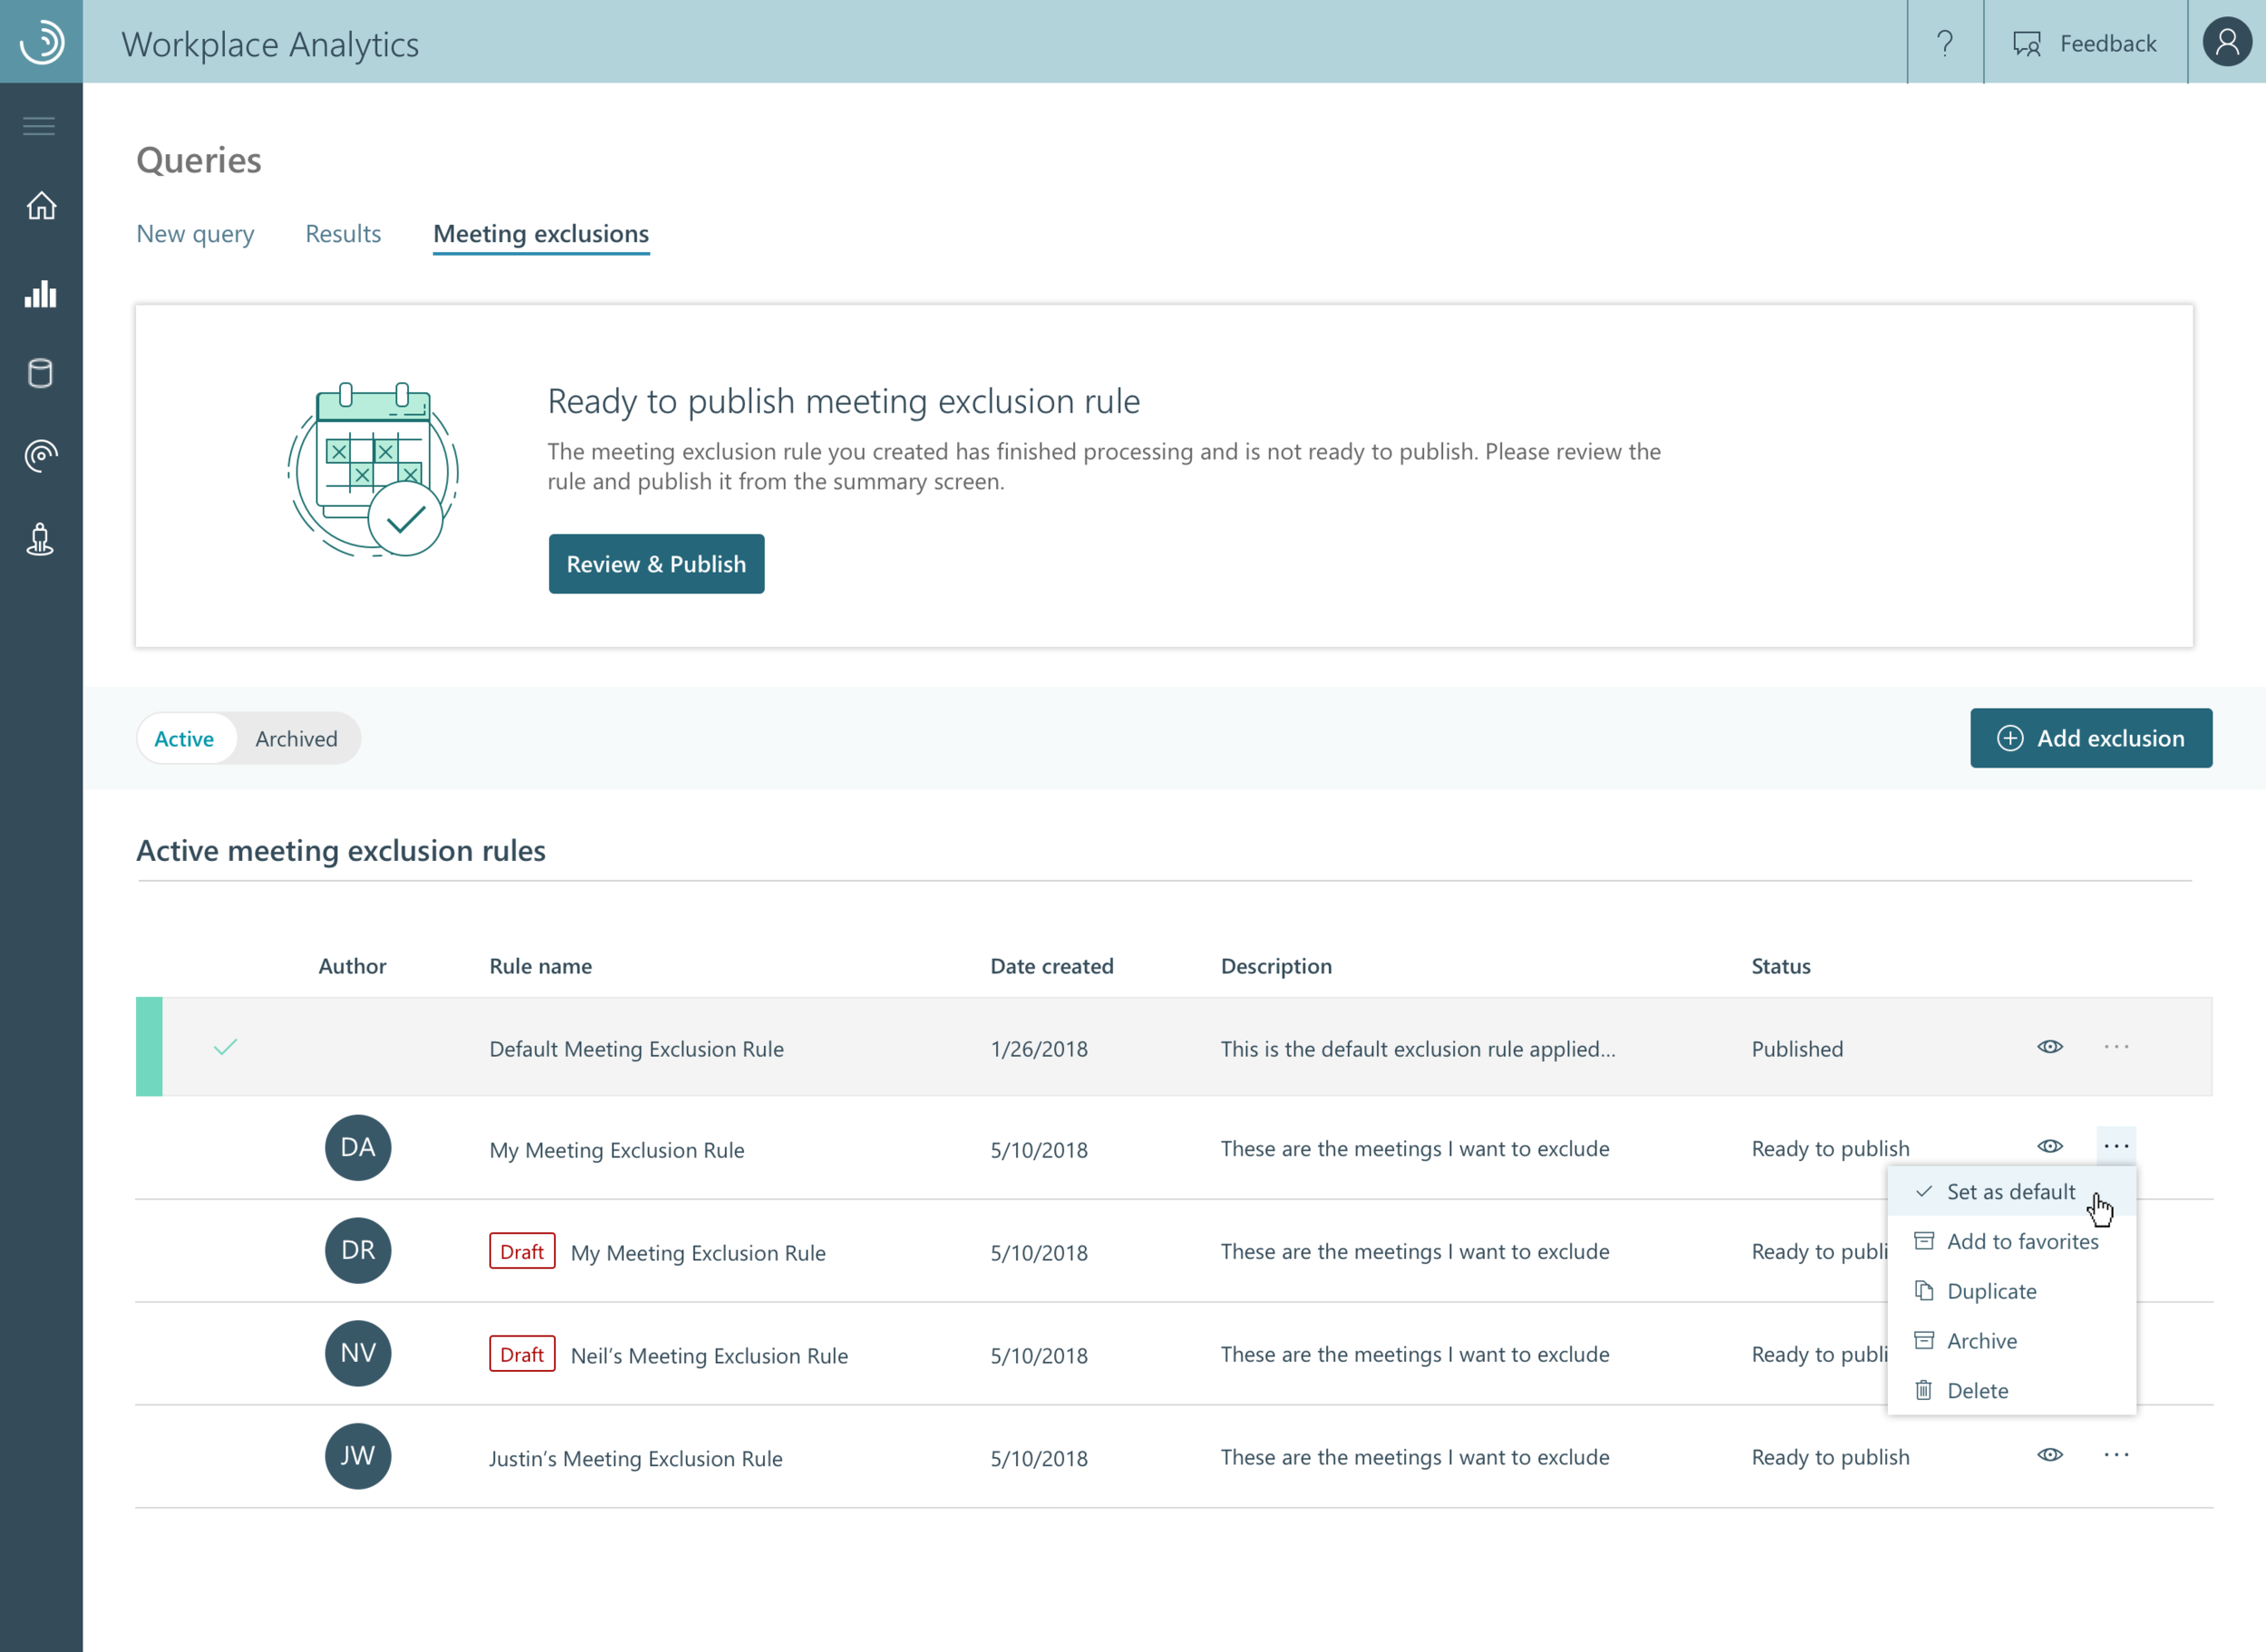2266x1652 pixels.
Task: Click the help question mark icon
Action: pos(1946,43)
